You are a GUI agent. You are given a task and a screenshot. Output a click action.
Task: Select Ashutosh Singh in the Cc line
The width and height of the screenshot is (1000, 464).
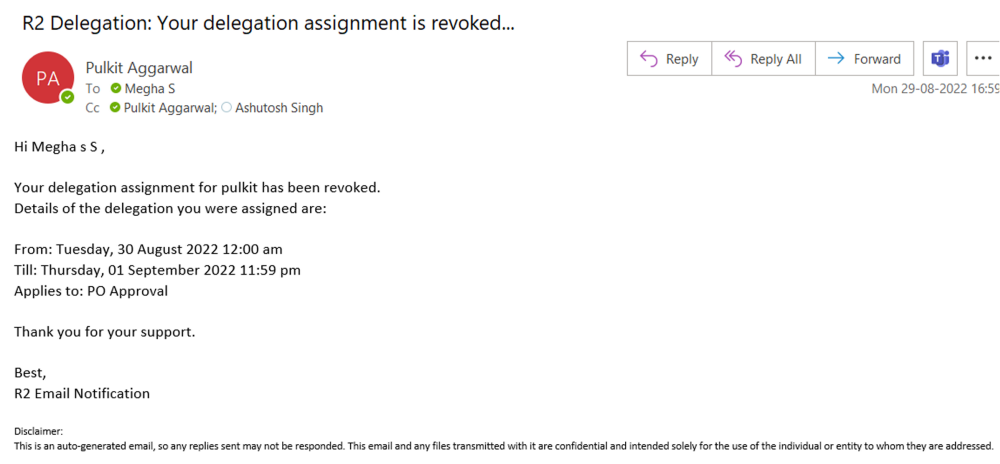pos(279,108)
